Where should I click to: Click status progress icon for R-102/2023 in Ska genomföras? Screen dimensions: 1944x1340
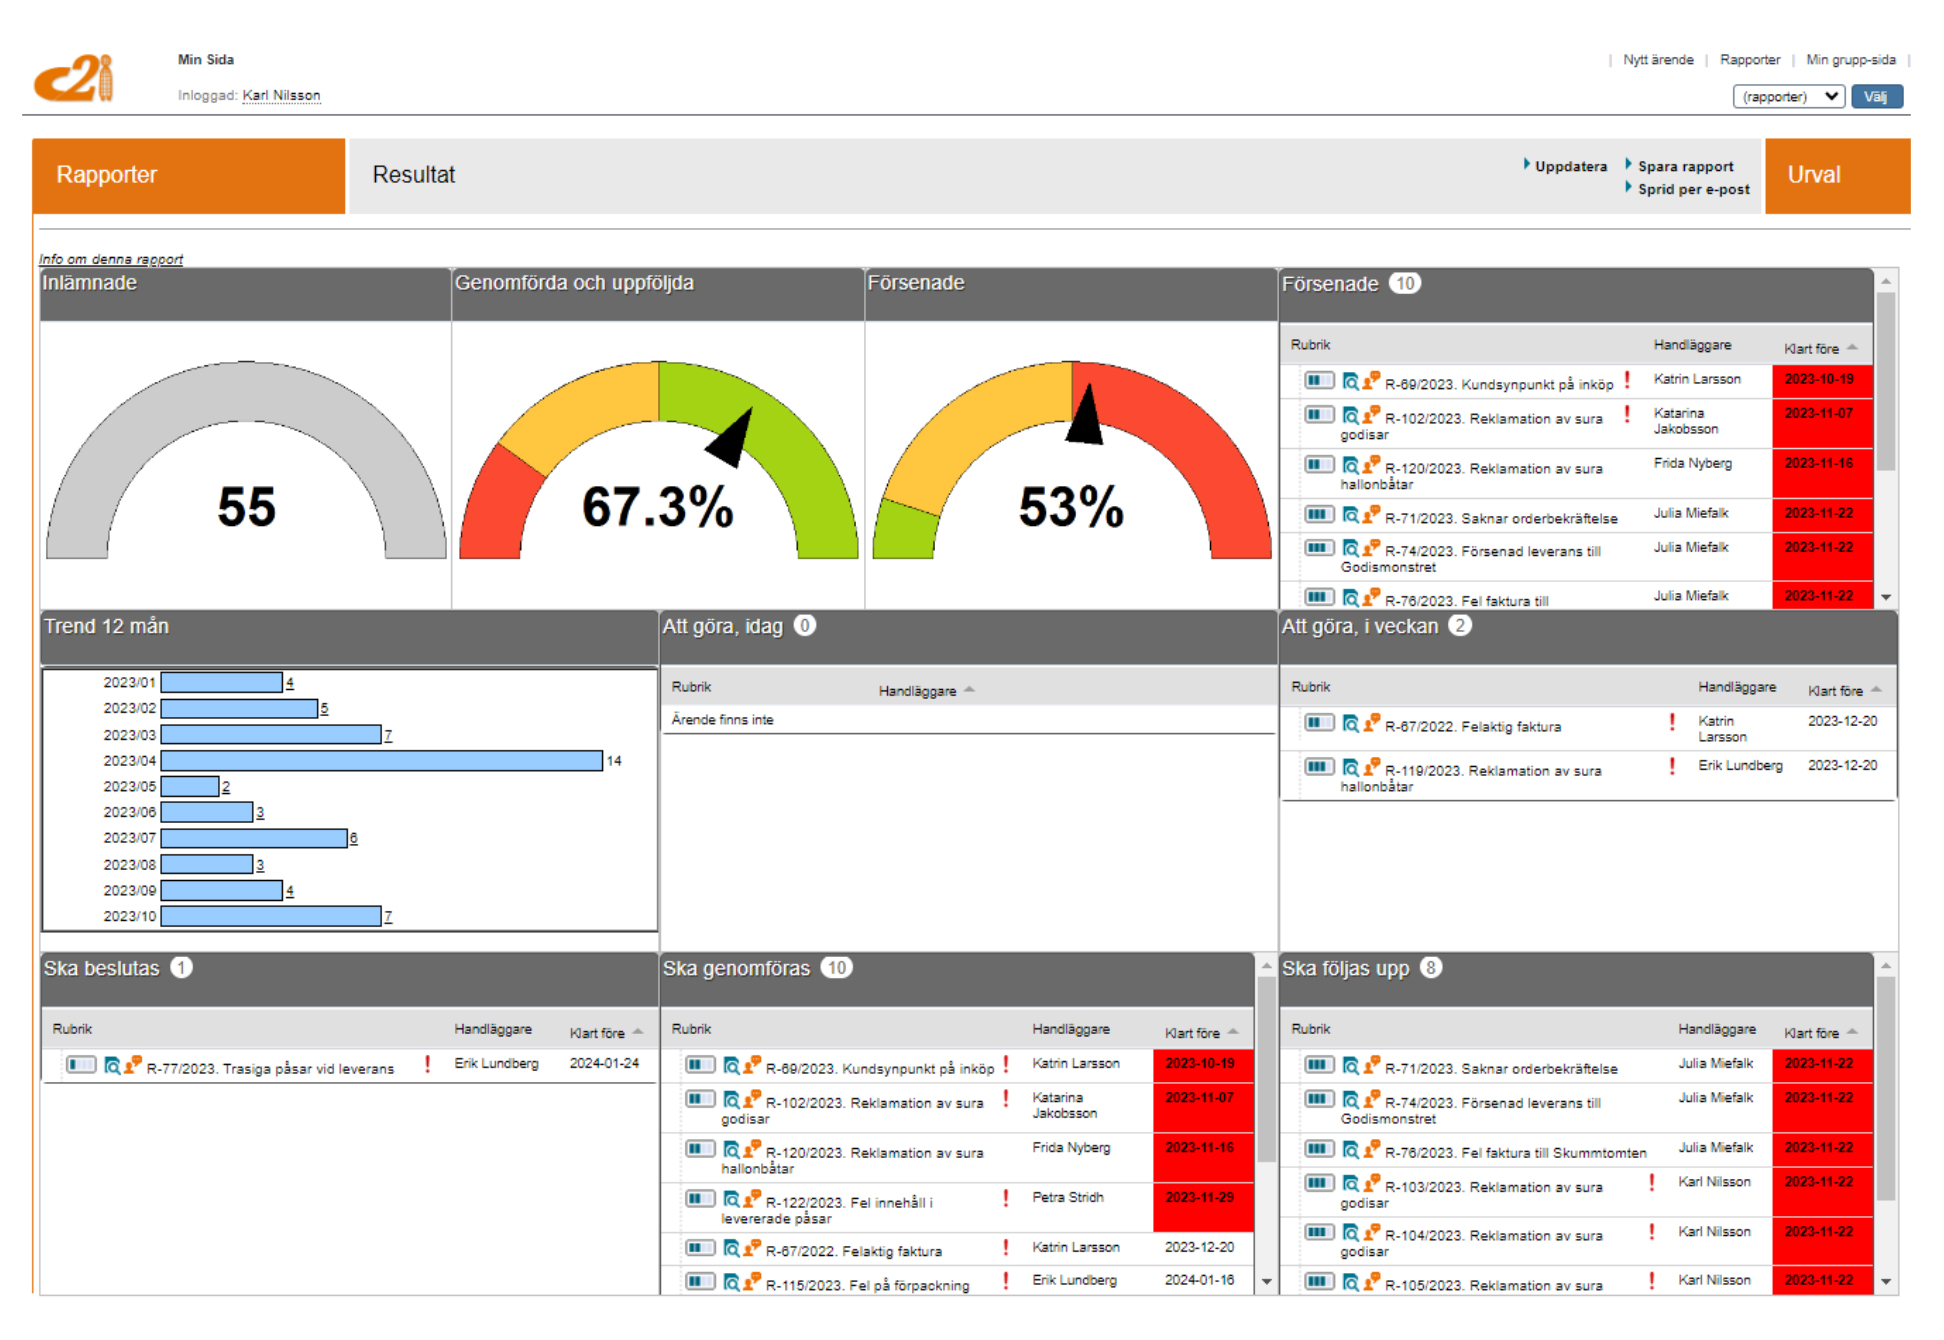(x=700, y=1099)
